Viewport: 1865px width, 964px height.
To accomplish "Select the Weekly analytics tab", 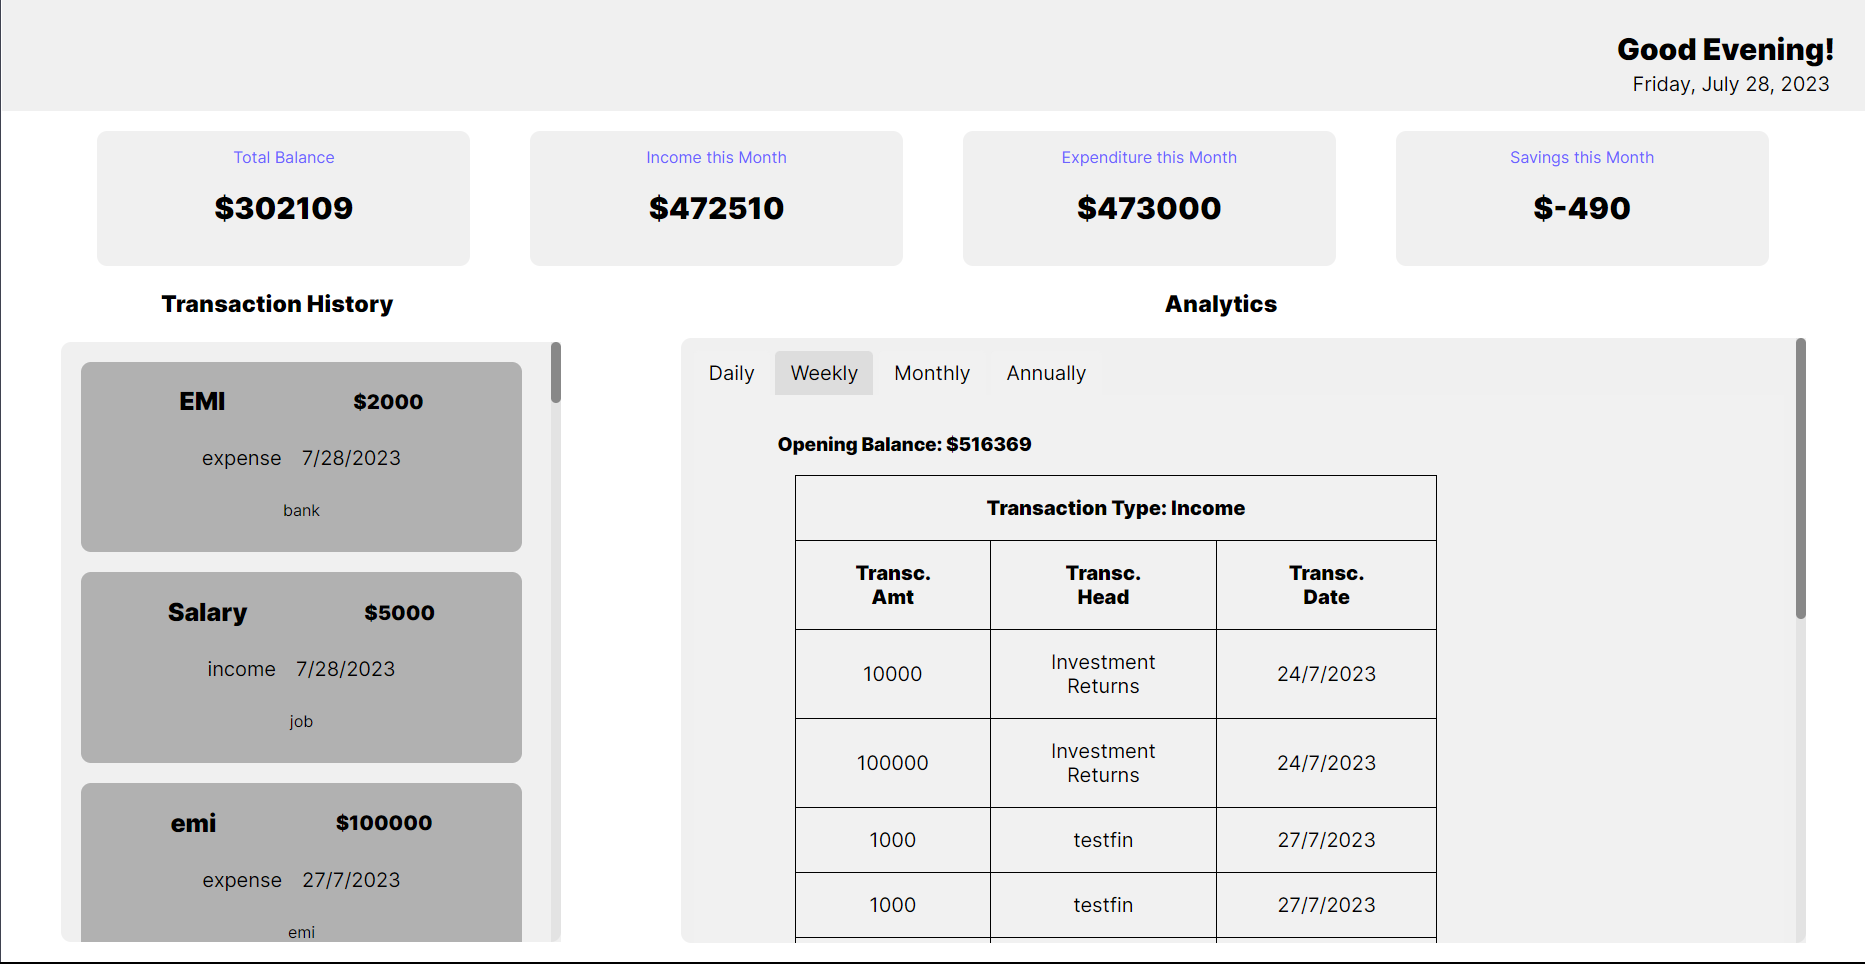I will pos(823,372).
